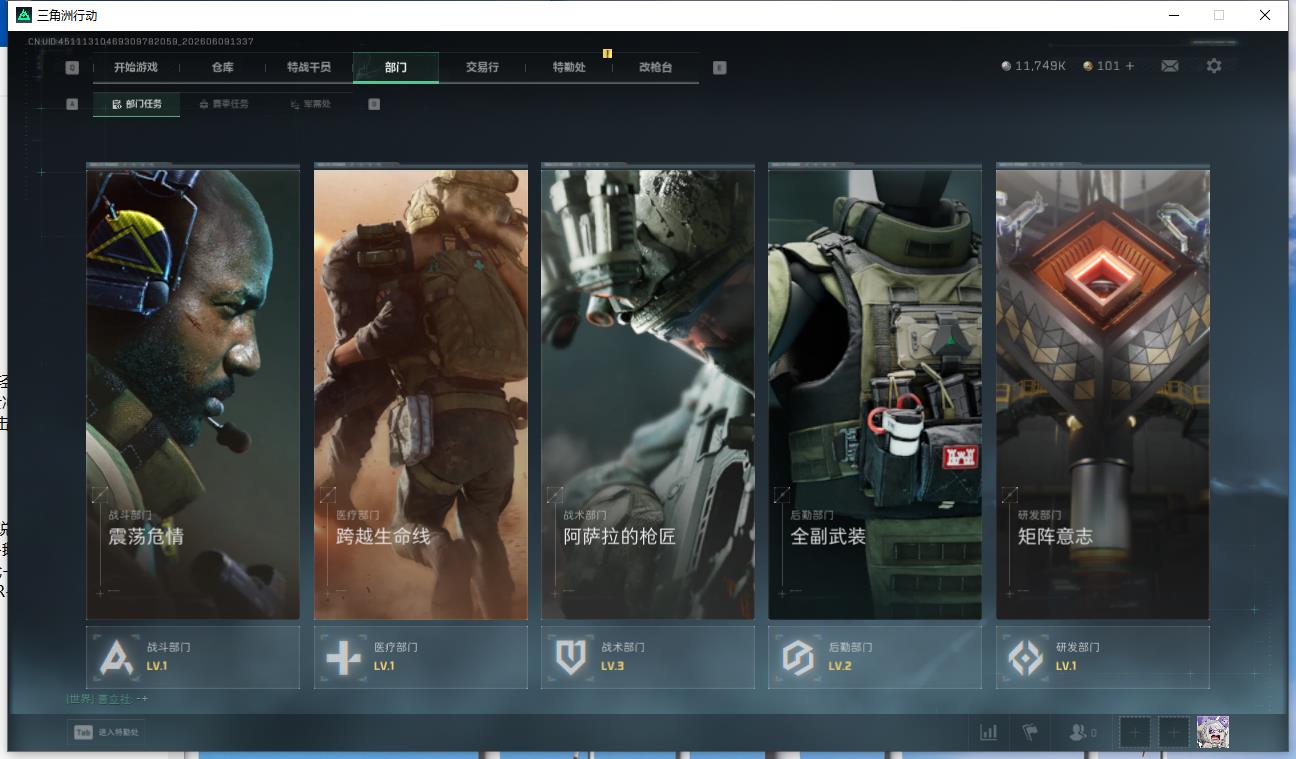Open the 矩阵意志 mission card
Viewport: 1296px width, 759px height.
pos(1103,392)
